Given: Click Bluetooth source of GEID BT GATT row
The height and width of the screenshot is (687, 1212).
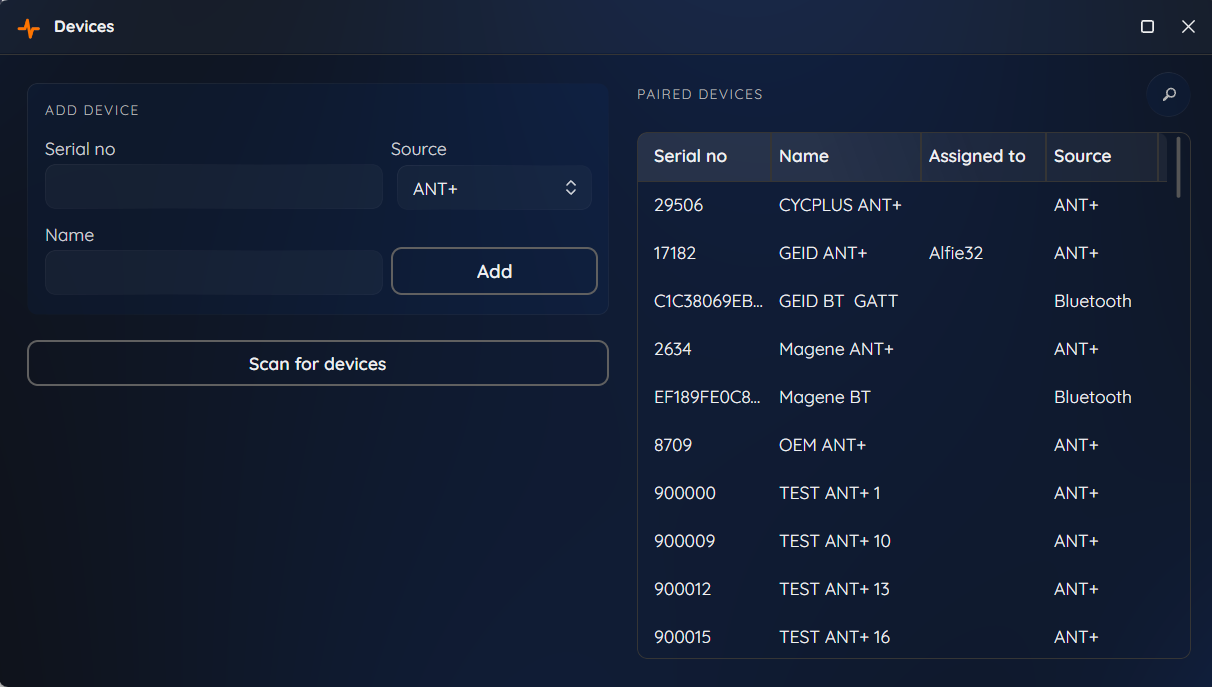Looking at the screenshot, I should pos(1093,301).
